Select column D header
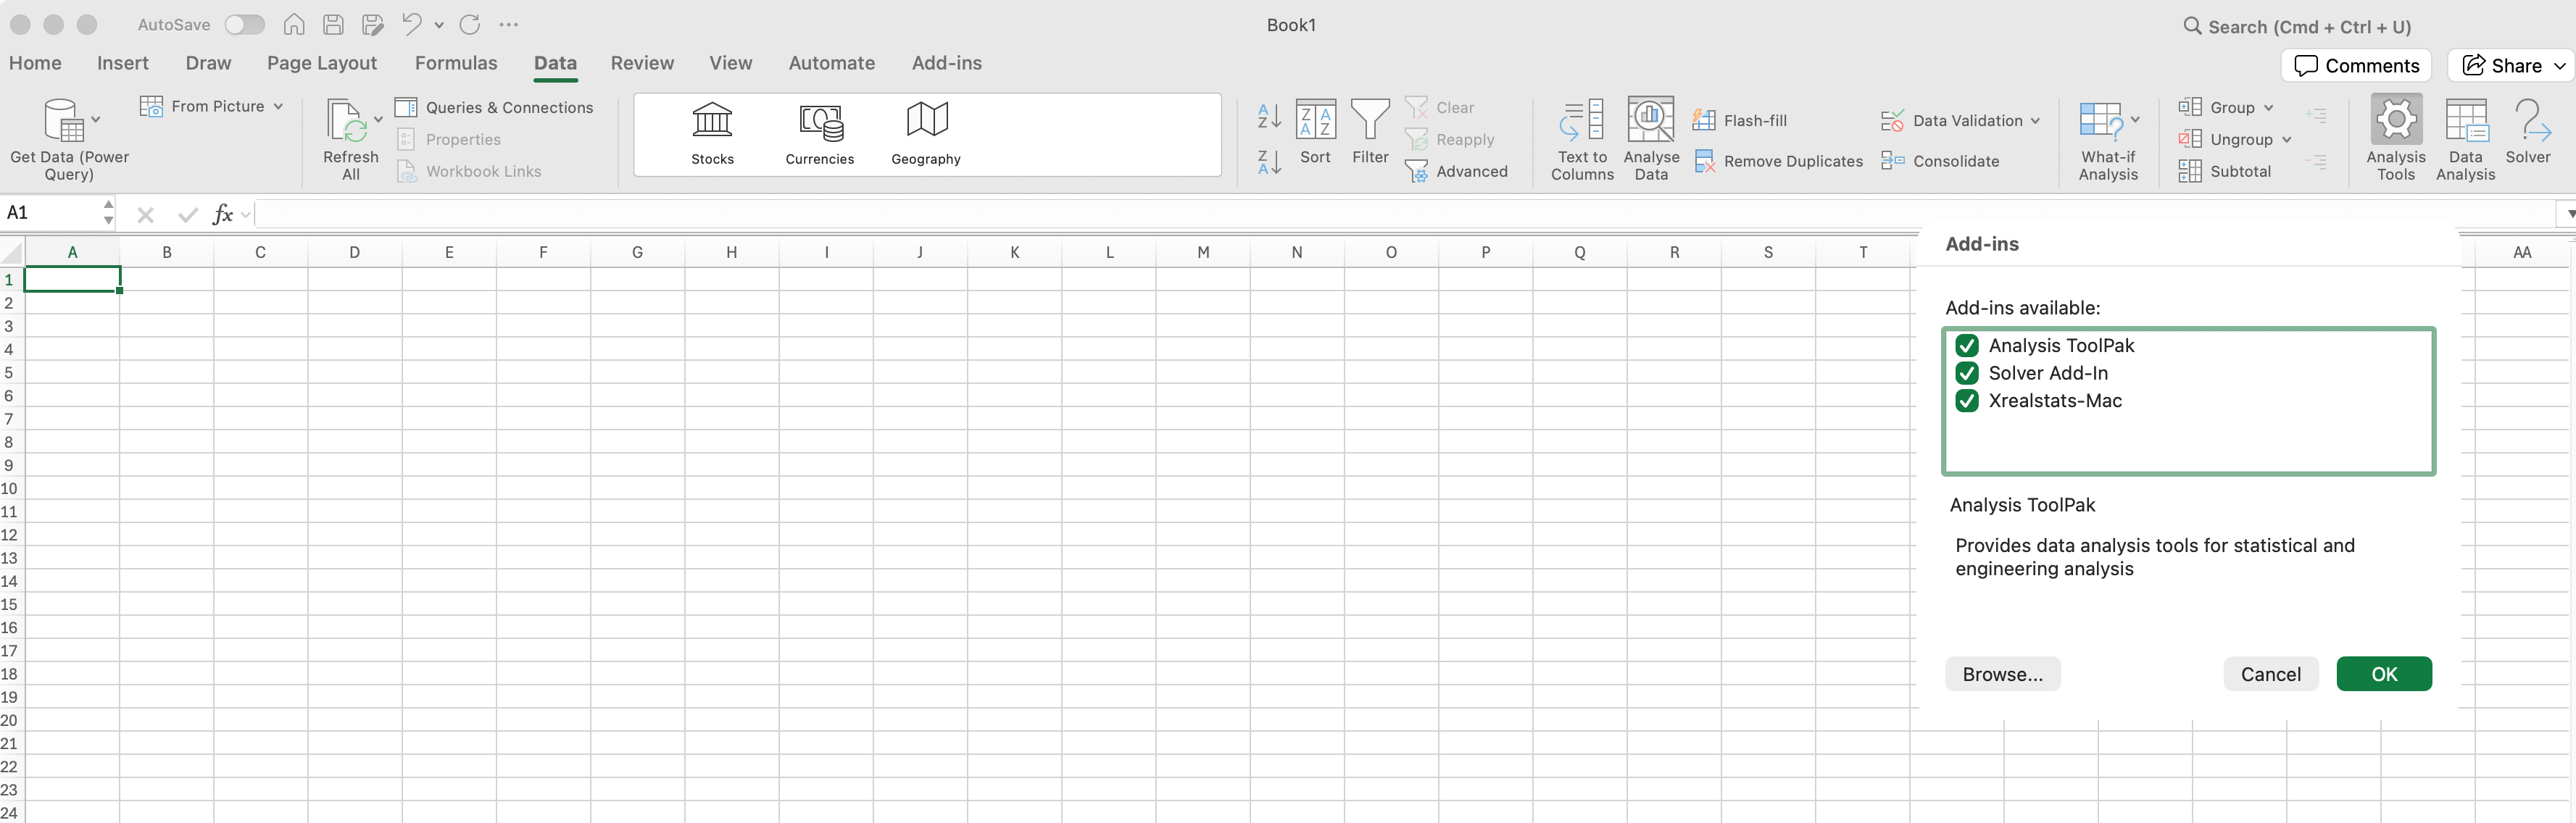Screen dimensions: 2576x823 point(355,252)
